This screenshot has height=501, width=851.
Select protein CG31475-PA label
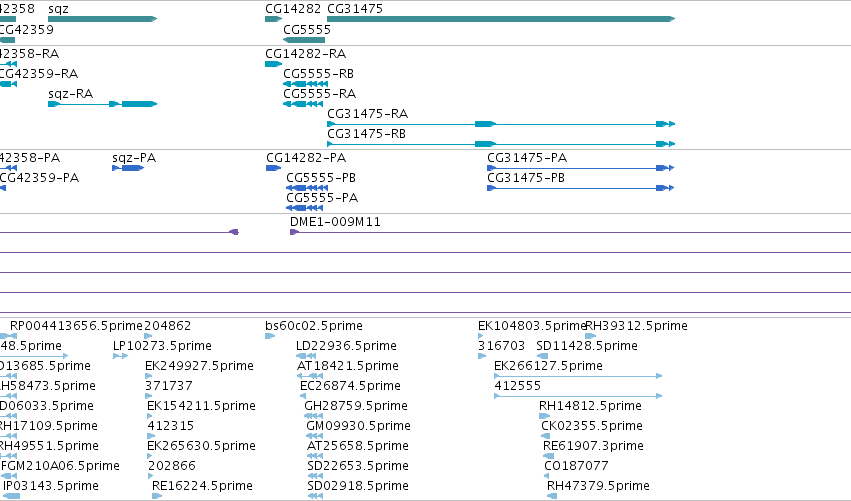[527, 158]
